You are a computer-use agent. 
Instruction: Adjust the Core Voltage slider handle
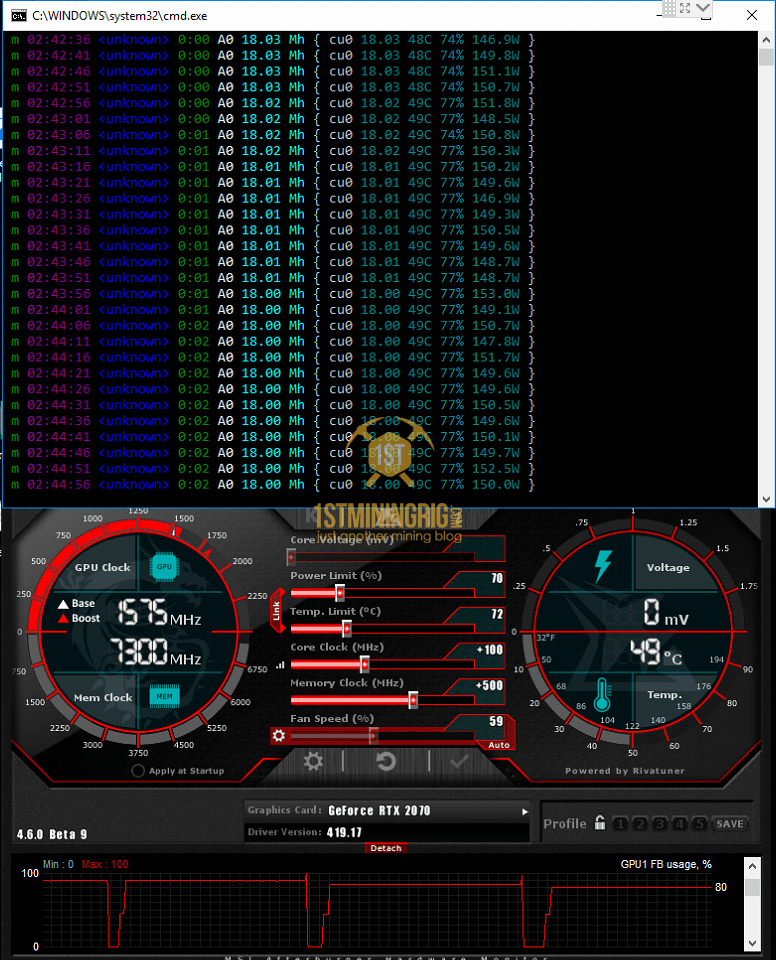[x=292, y=557]
